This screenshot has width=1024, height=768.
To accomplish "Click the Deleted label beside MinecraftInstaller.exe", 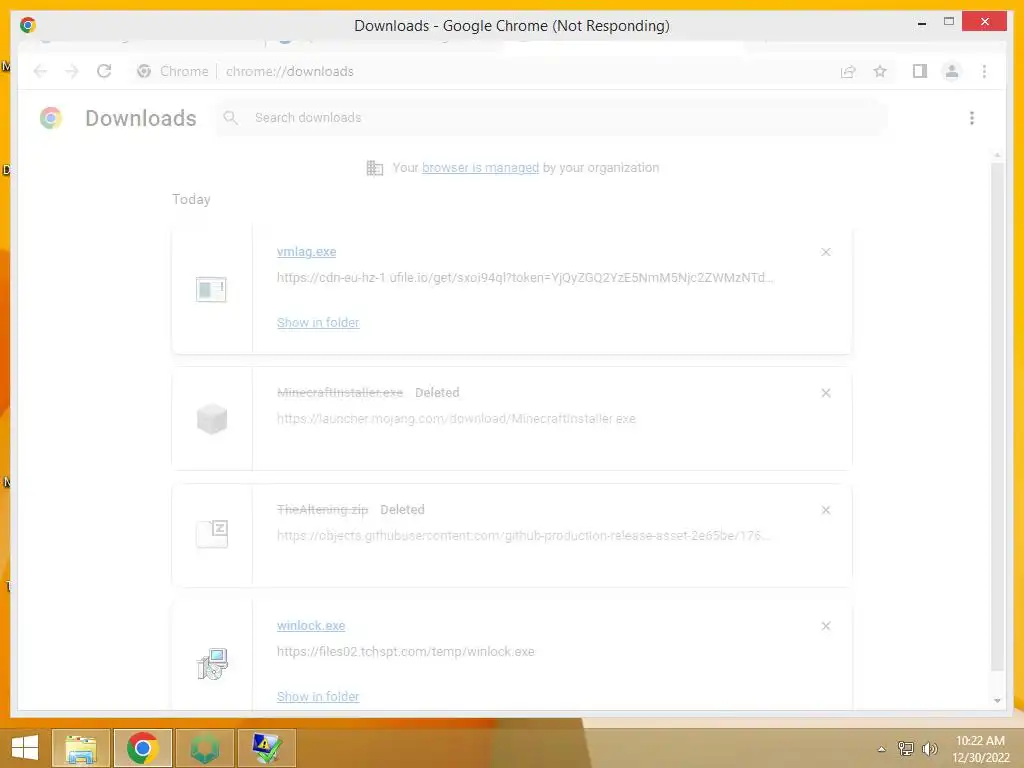I will point(437,392).
